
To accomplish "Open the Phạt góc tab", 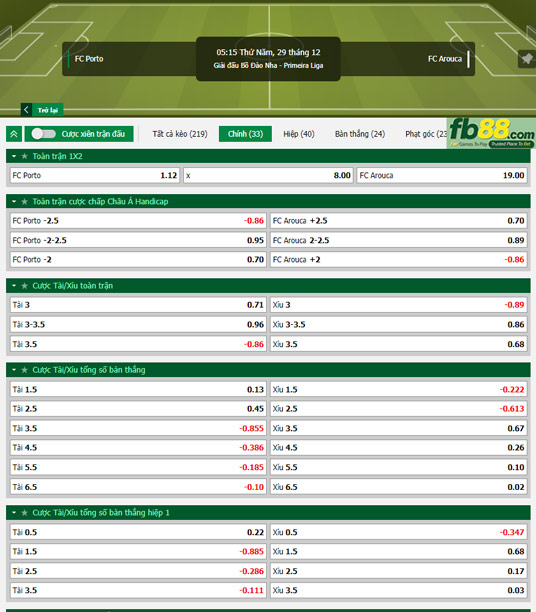I will (426, 134).
